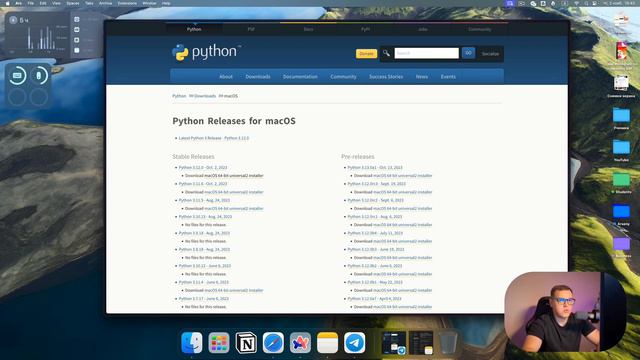Open the Success Stories navigation menu
Viewport: 640px width, 360px height.
pos(386,77)
